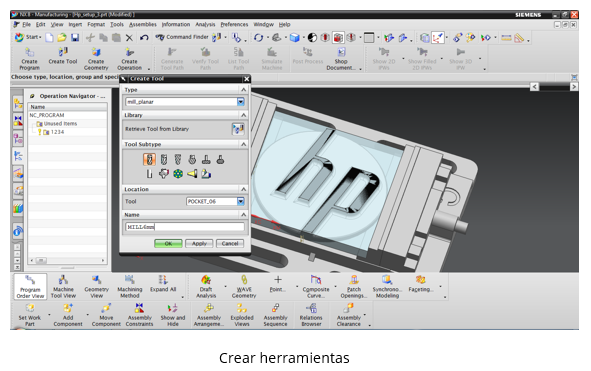Screen dimensions: 591x371
Task: Open the Tools menu
Action: pyautogui.click(x=117, y=25)
